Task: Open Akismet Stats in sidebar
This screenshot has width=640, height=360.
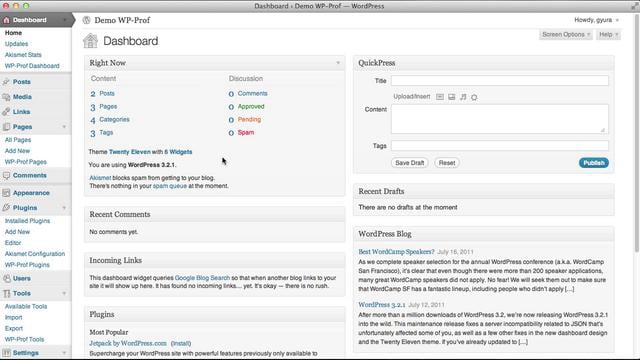Action: pyautogui.click(x=23, y=55)
